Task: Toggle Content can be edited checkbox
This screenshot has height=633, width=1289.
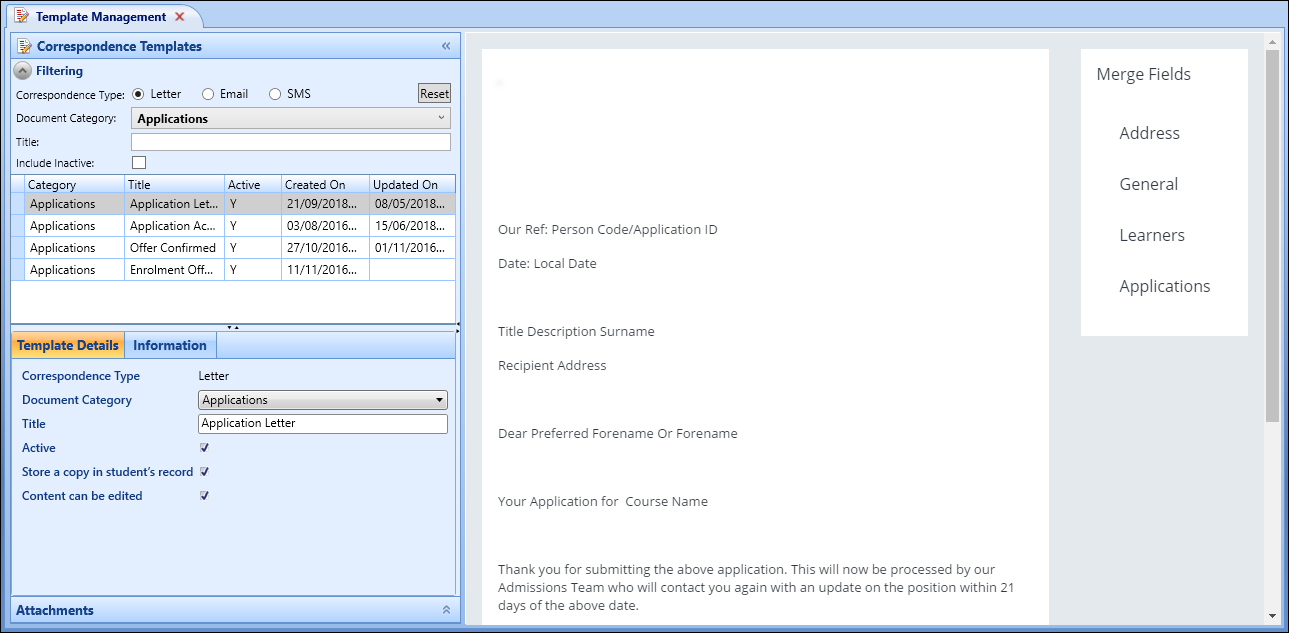Action: click(204, 496)
